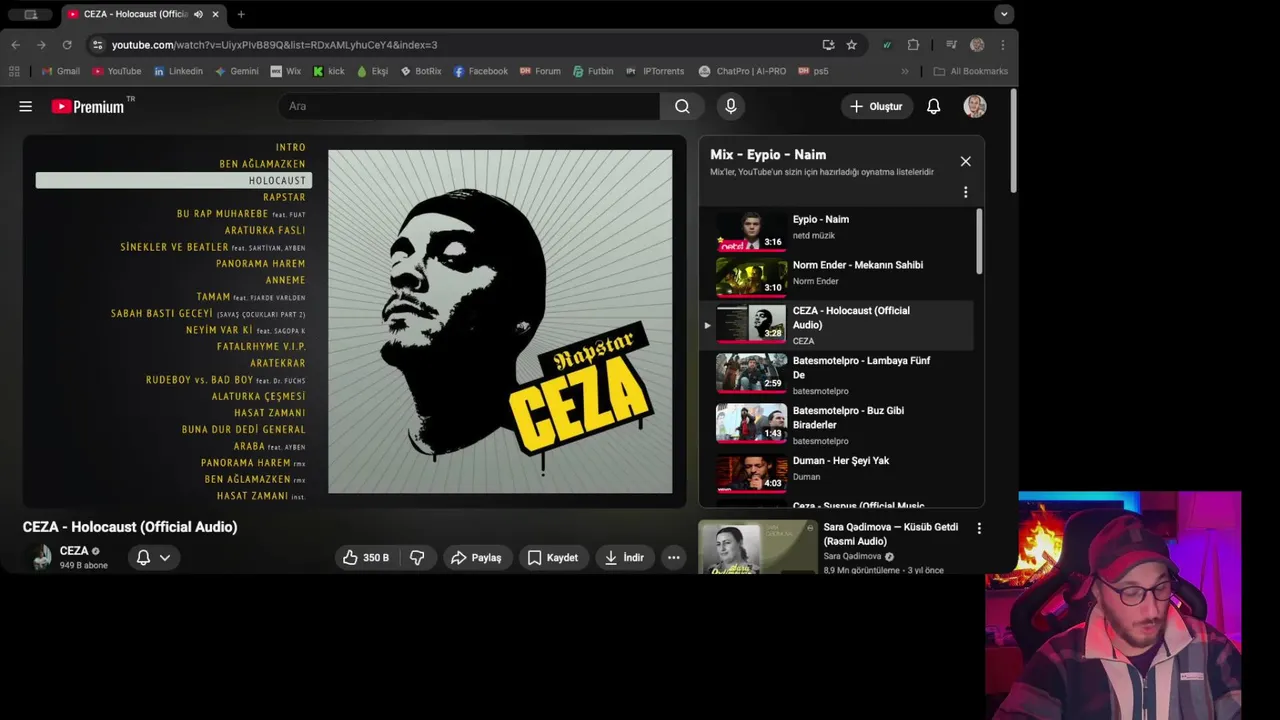Image resolution: width=1280 pixels, height=720 pixels.
Task: Open CEZA channel avatar
Action: [41, 557]
